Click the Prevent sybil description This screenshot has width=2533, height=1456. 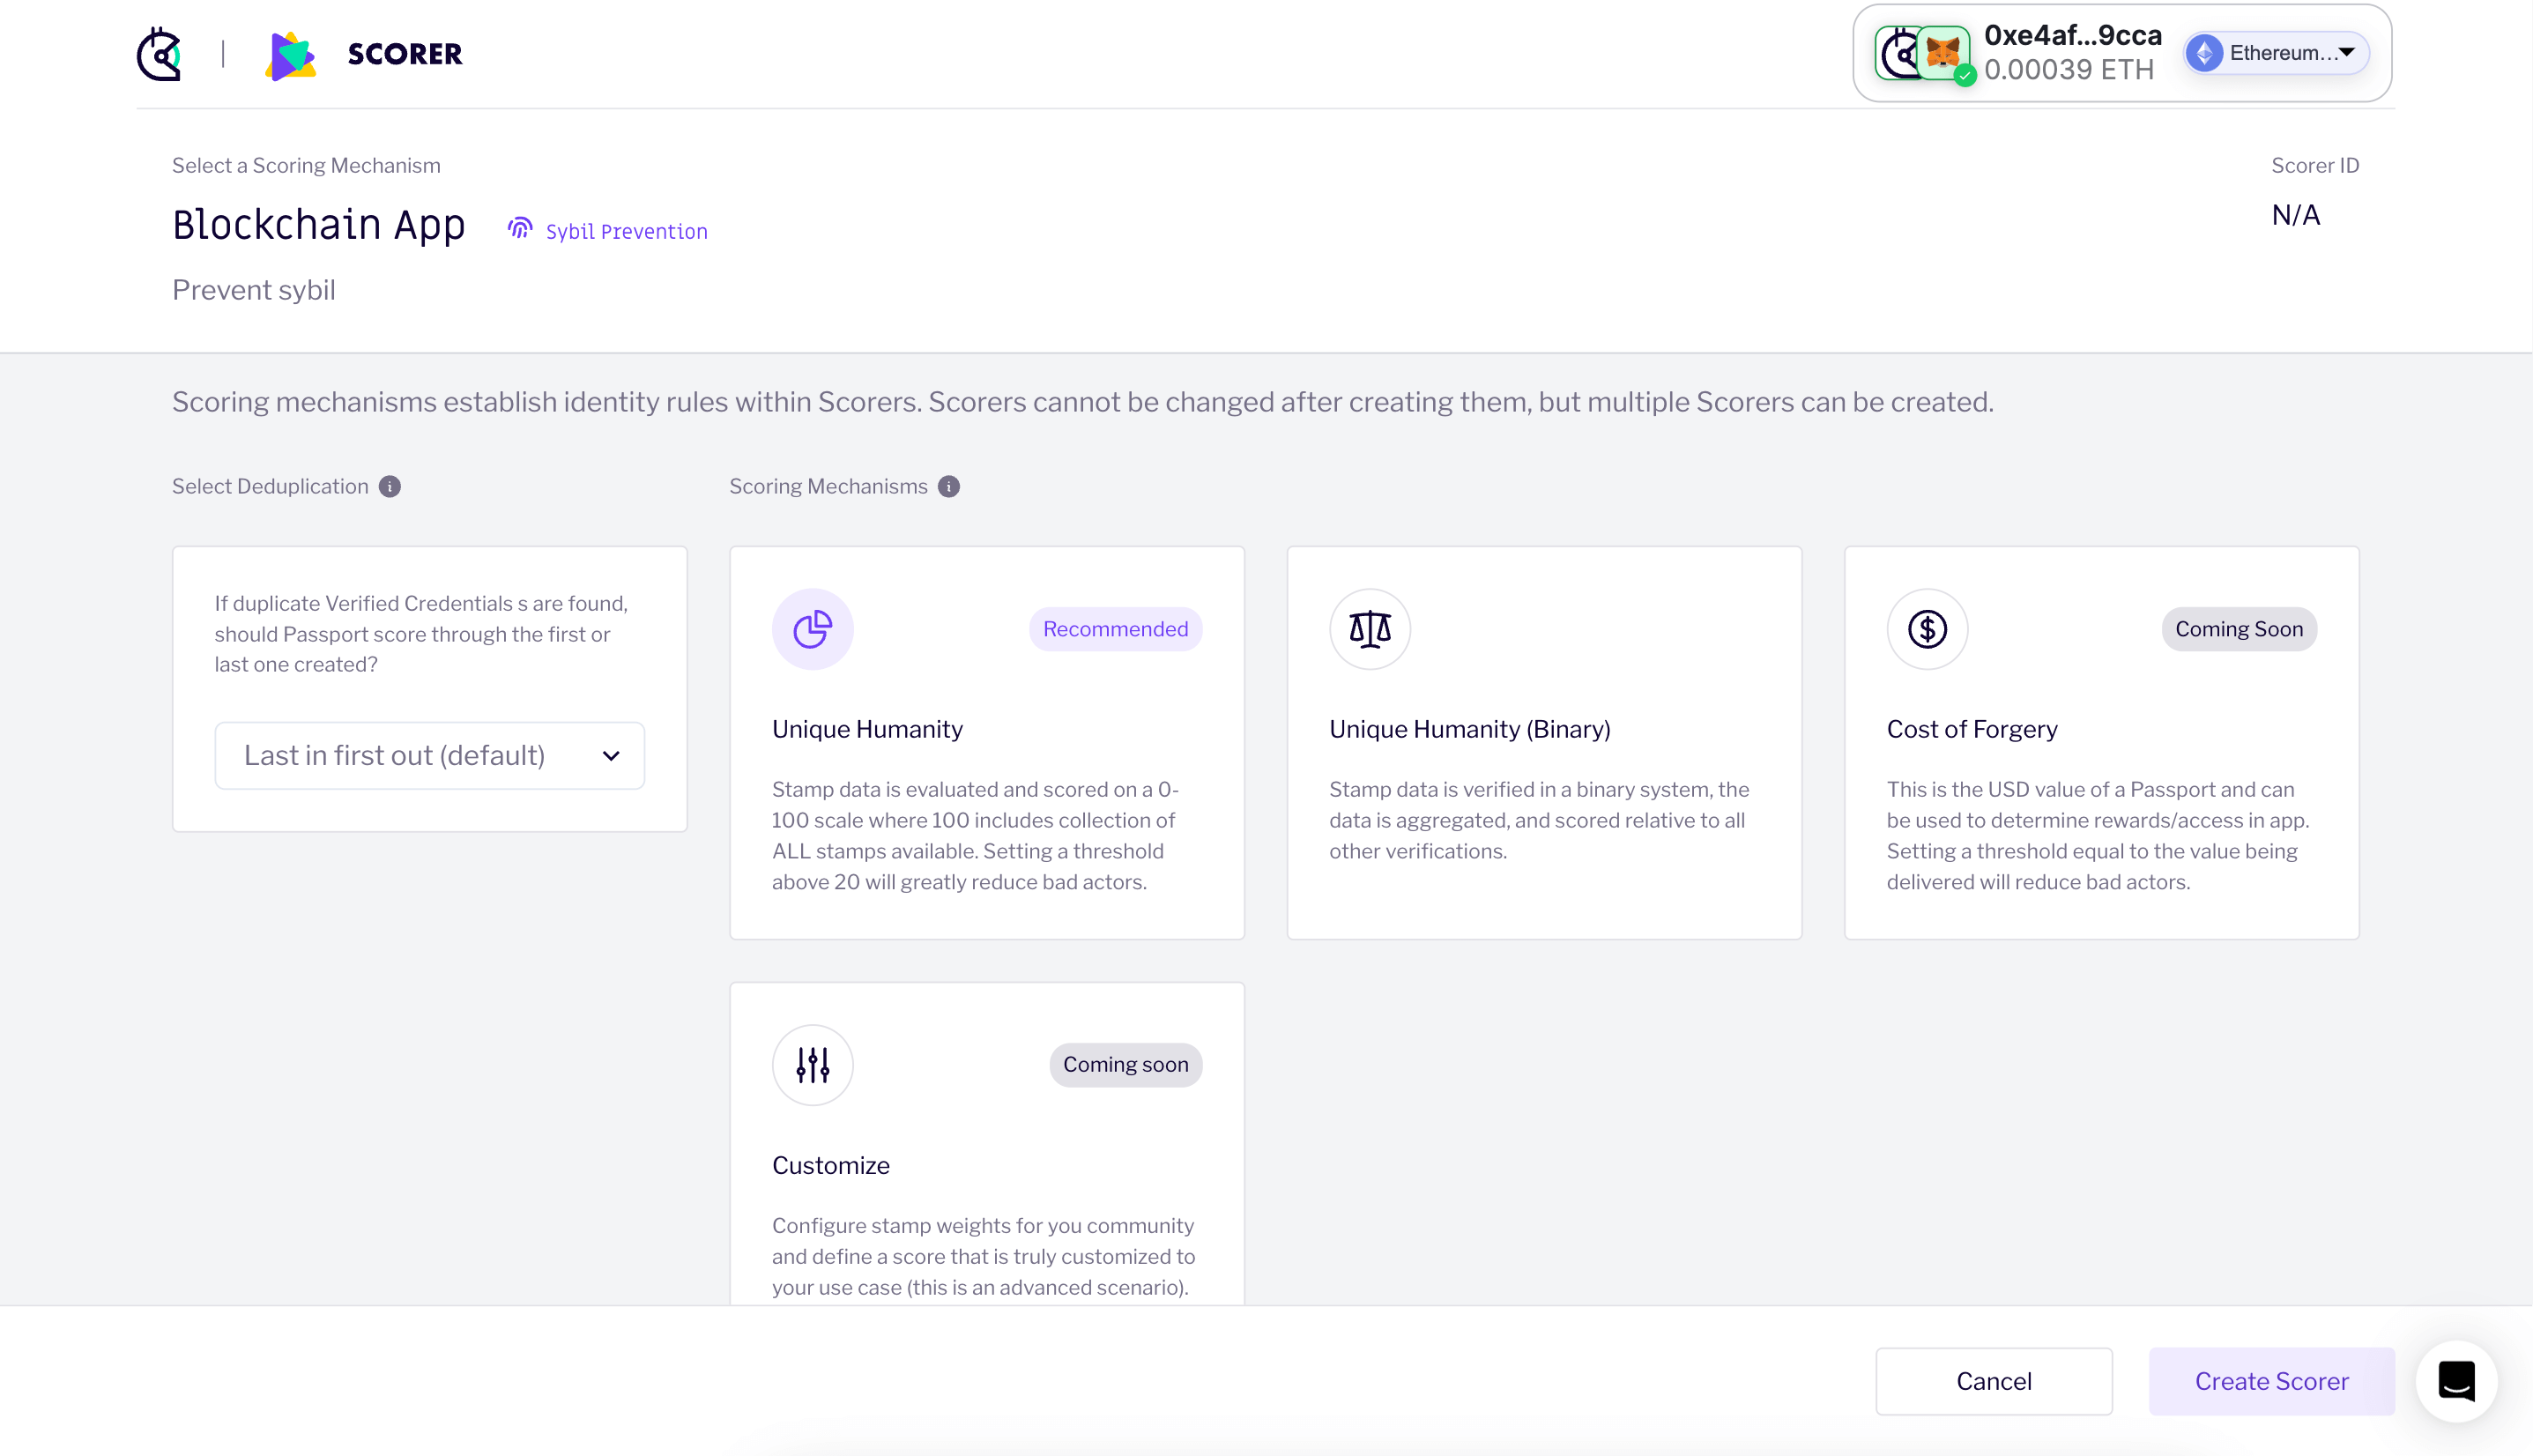[x=253, y=290]
